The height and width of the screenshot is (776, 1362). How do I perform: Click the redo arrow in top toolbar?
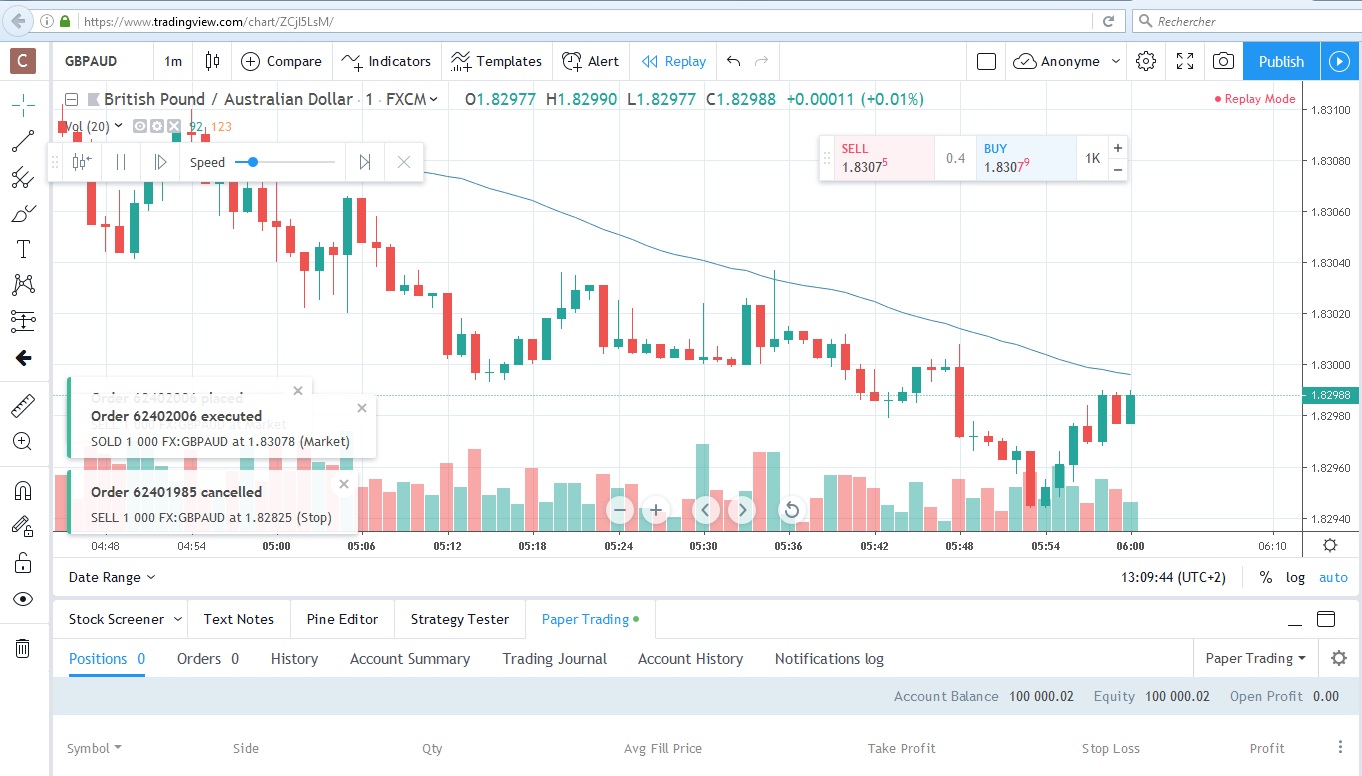[762, 61]
